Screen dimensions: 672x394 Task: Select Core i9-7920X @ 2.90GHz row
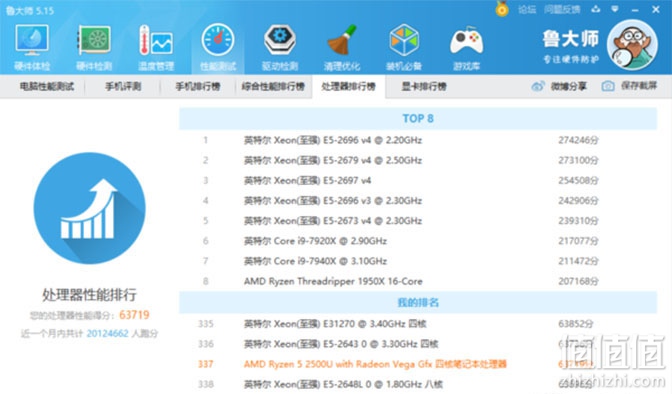418,241
